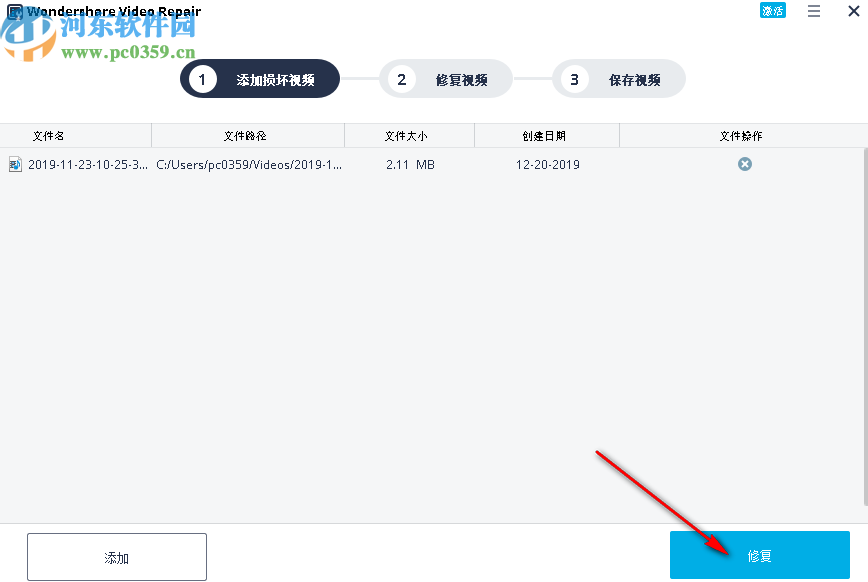Click the 激活 activation badge
Screen dimensions: 868x582
pyautogui.click(x=771, y=10)
